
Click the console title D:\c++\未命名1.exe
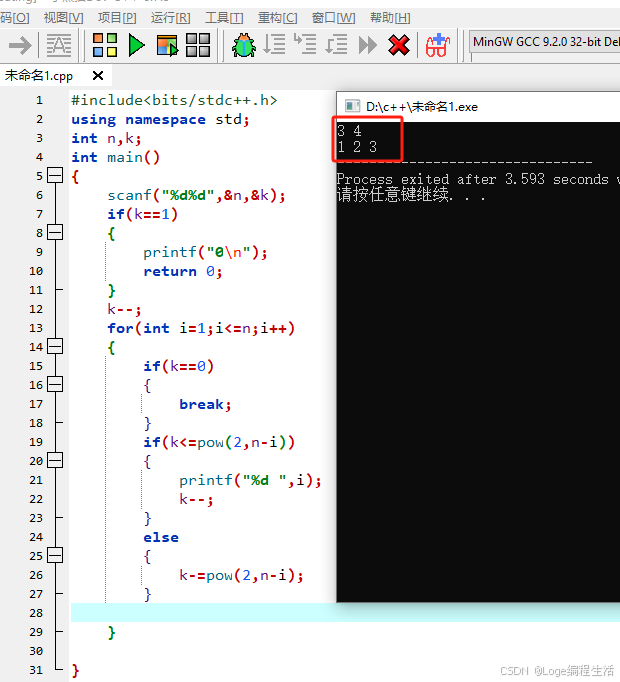pyautogui.click(x=422, y=107)
